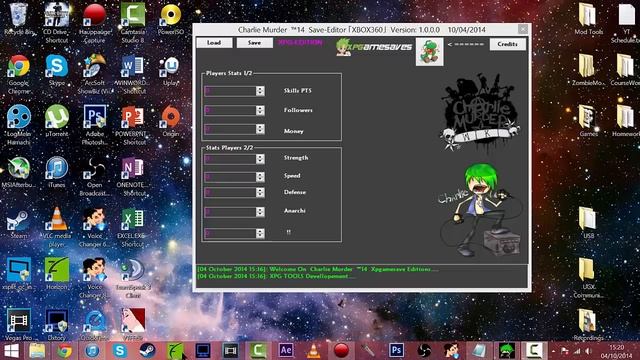Open the Credits button
This screenshot has width=640, height=360.
coord(507,44)
